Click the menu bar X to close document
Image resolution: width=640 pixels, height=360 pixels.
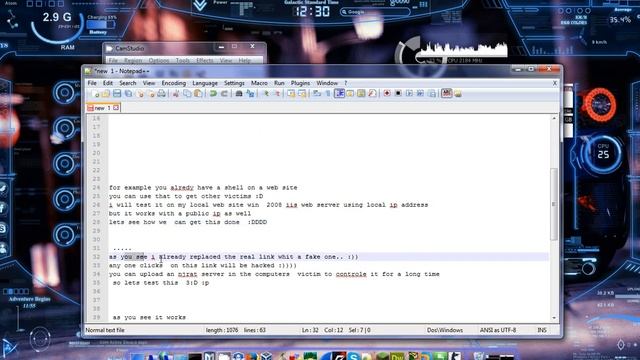click(554, 83)
